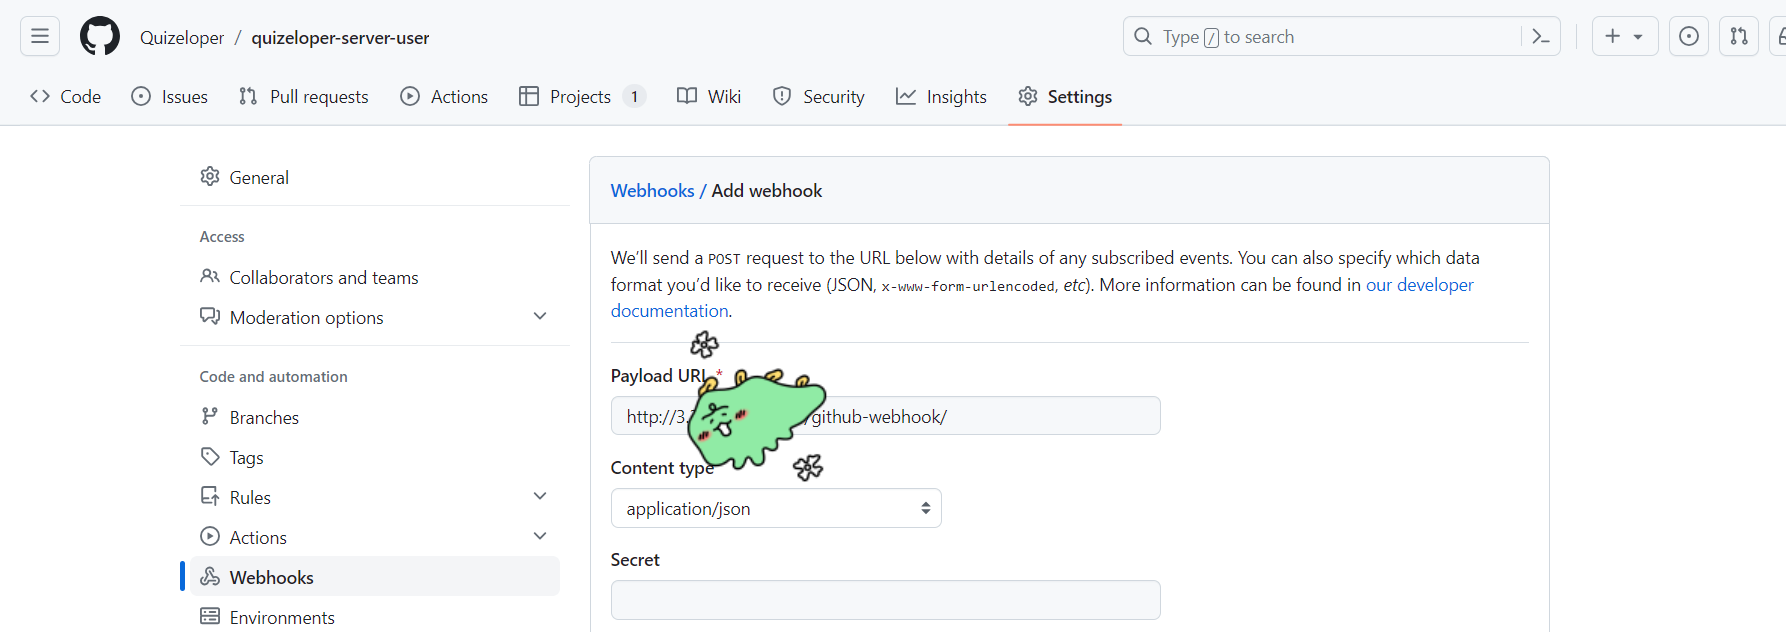This screenshot has height=632, width=1786.
Task: Click the Collaborators people icon
Action: [210, 277]
